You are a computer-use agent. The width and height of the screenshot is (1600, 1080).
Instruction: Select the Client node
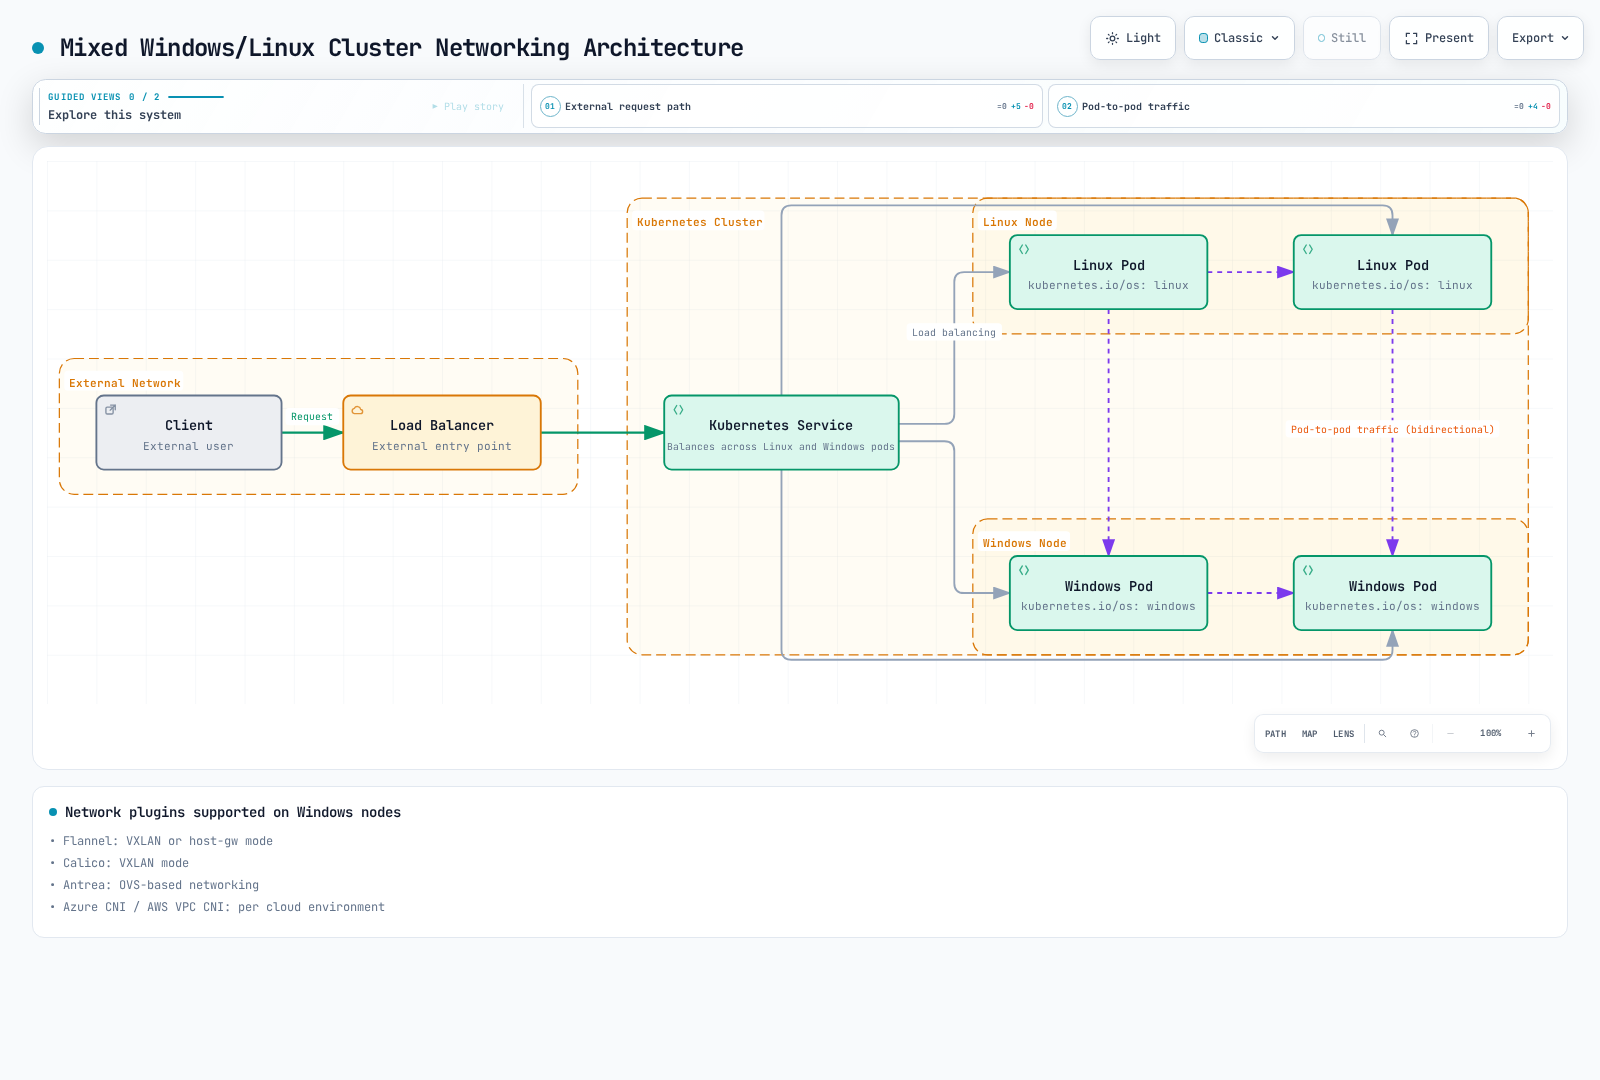(x=189, y=433)
